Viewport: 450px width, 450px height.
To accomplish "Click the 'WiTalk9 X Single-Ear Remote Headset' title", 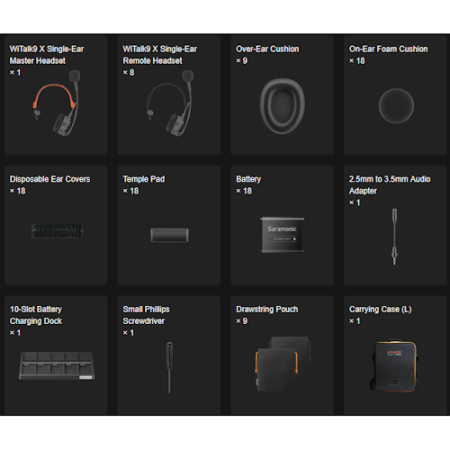I will point(160,55).
